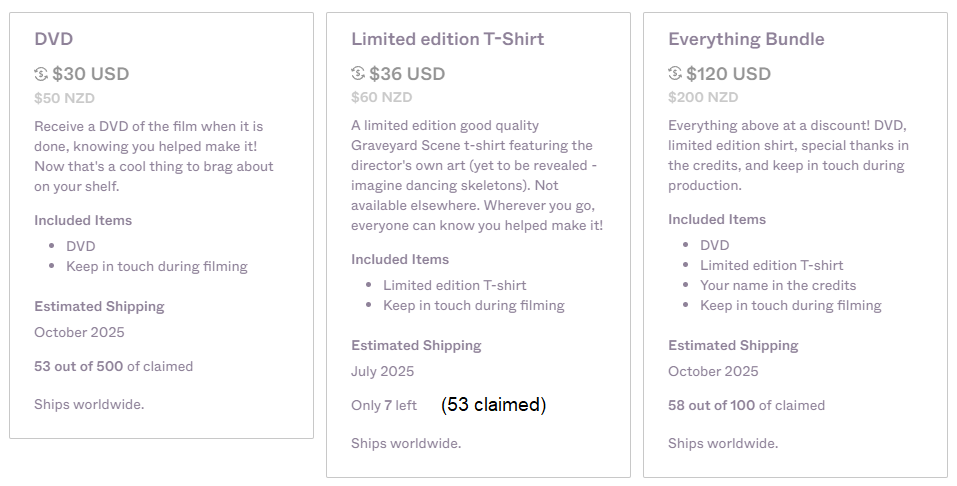Click the currency conversion icon beside $30 USD
The height and width of the screenshot is (486, 957).
click(41, 74)
